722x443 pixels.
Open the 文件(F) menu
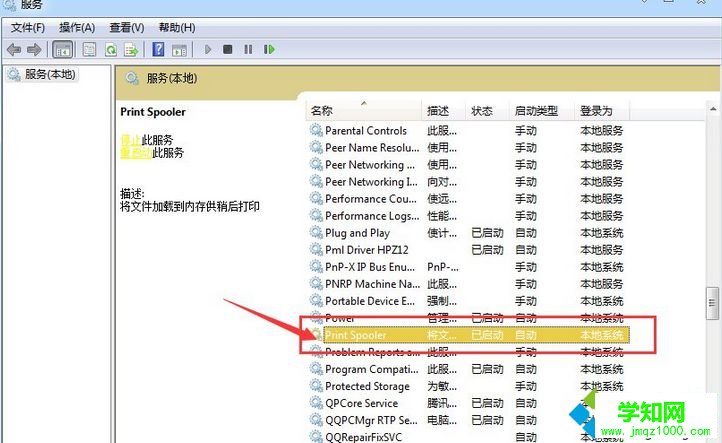coord(28,28)
